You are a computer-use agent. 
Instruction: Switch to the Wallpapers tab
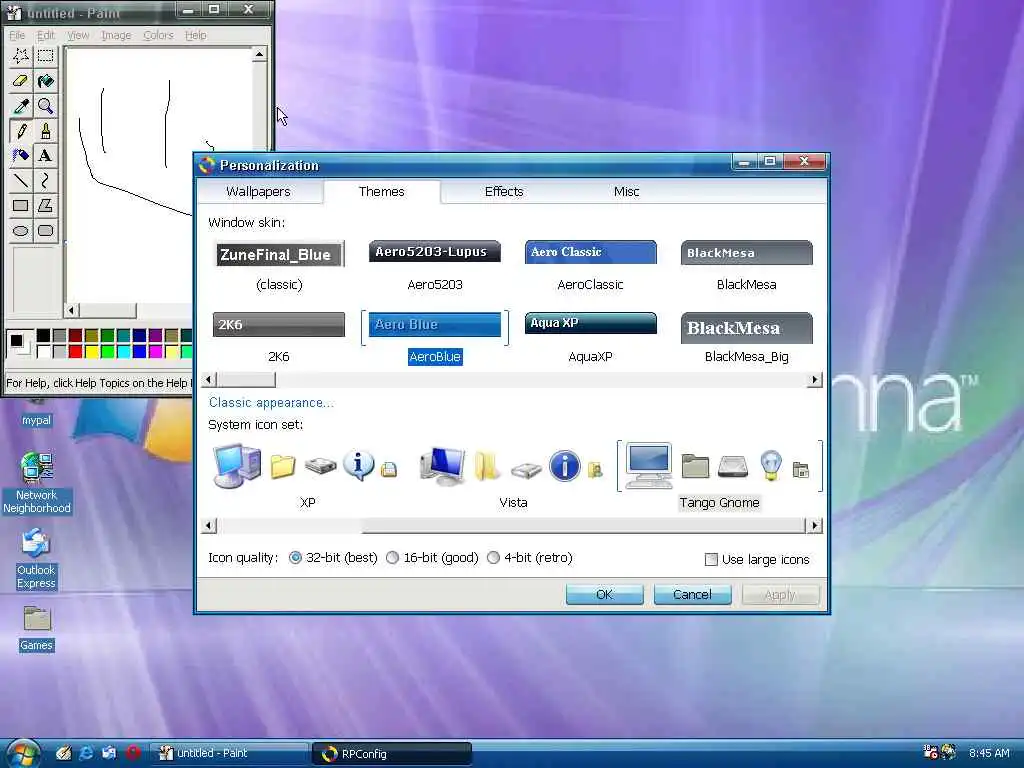(258, 191)
